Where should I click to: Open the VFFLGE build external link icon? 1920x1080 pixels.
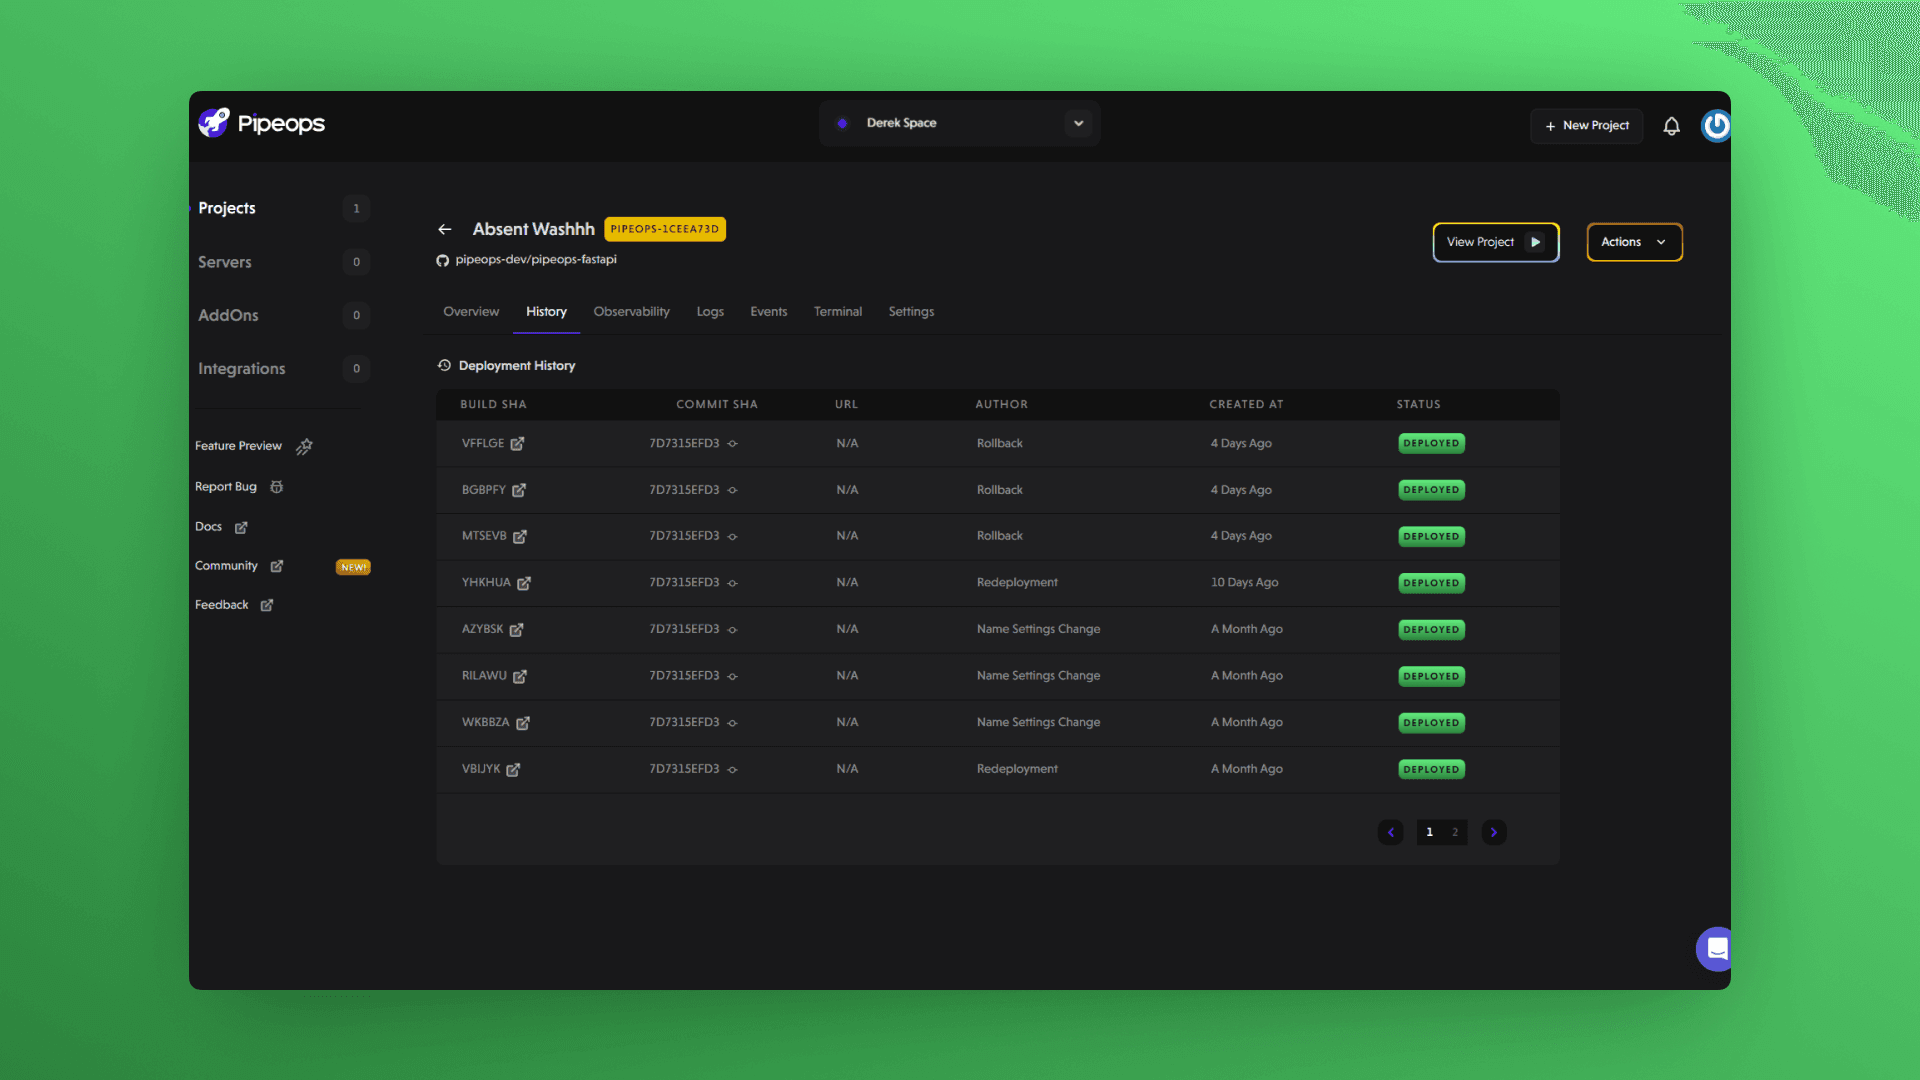click(517, 444)
